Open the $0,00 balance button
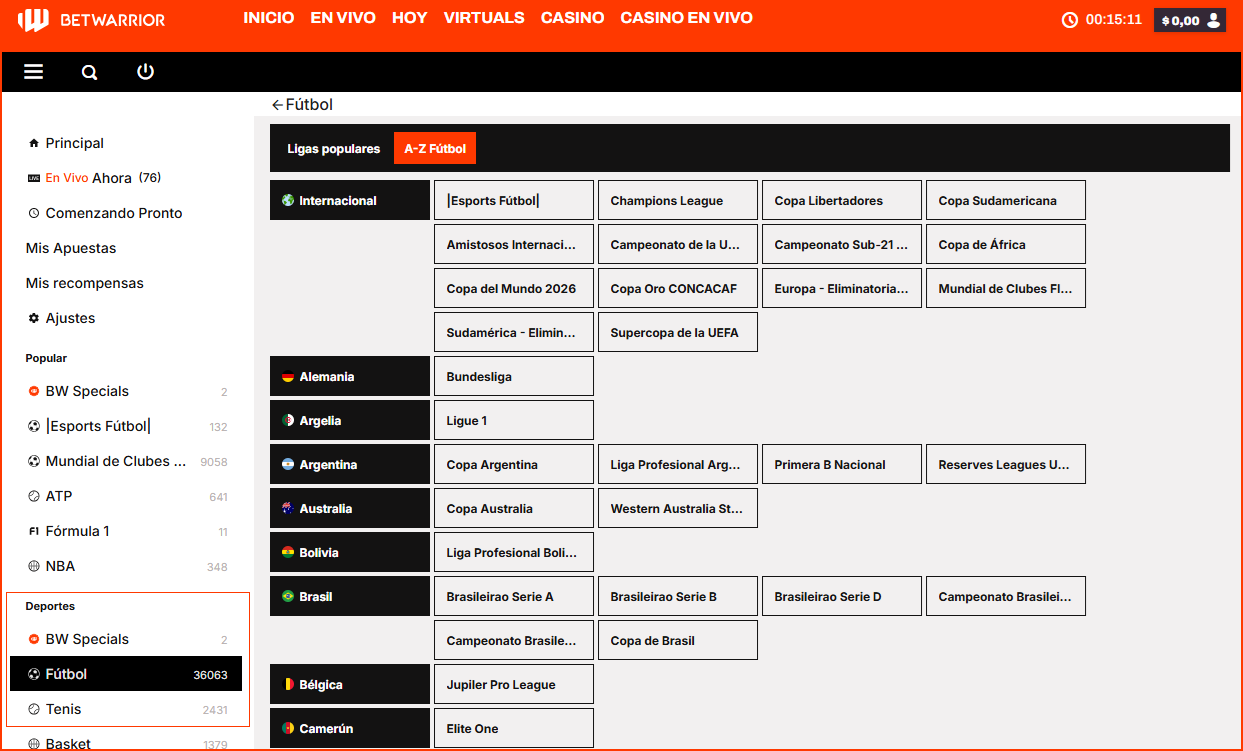This screenshot has width=1243, height=751. tap(1190, 20)
